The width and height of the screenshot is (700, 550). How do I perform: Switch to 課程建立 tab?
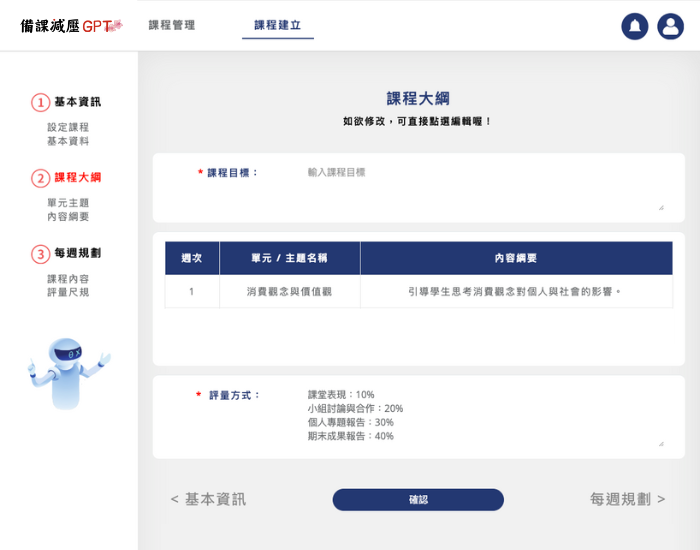coord(277,25)
